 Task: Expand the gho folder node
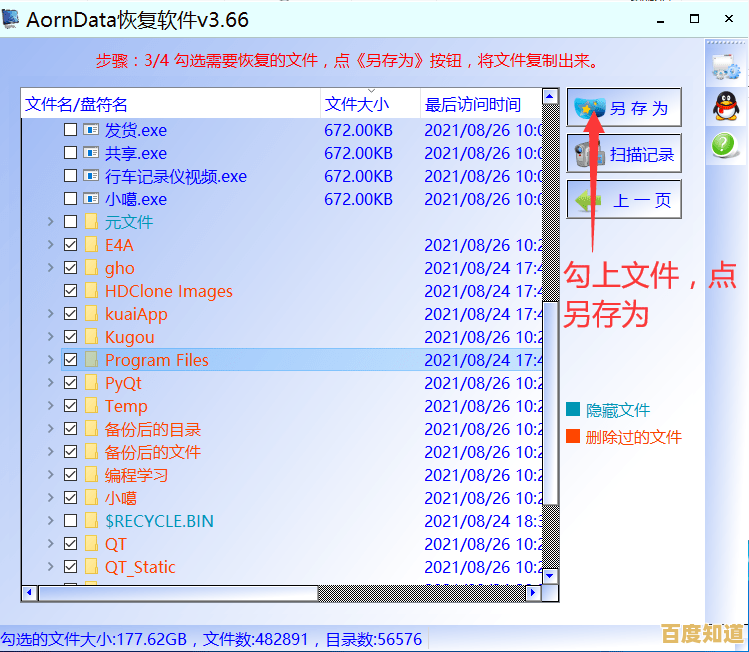pos(51,267)
